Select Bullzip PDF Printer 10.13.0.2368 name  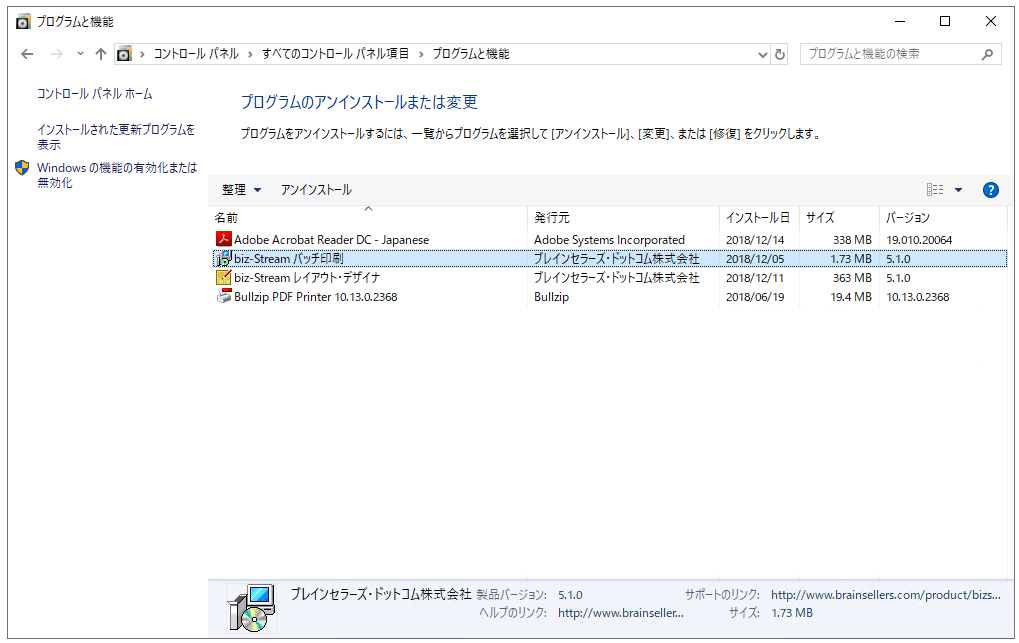point(315,296)
